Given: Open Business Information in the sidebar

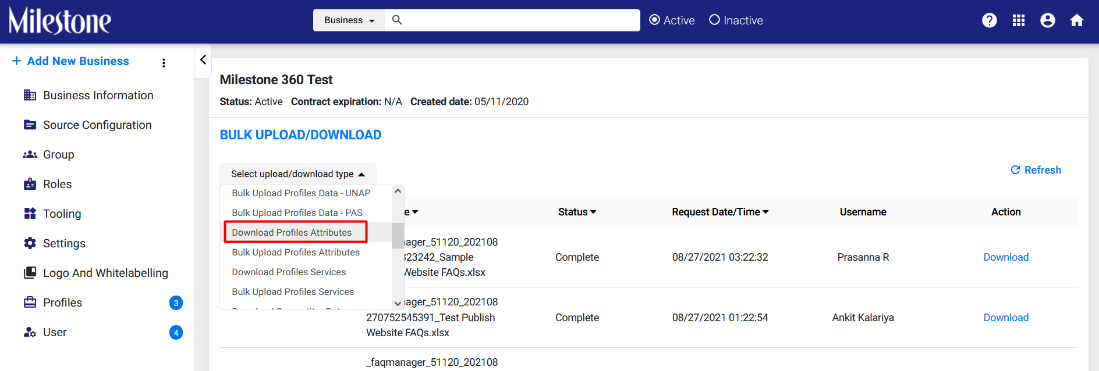Looking at the screenshot, I should (x=98, y=95).
